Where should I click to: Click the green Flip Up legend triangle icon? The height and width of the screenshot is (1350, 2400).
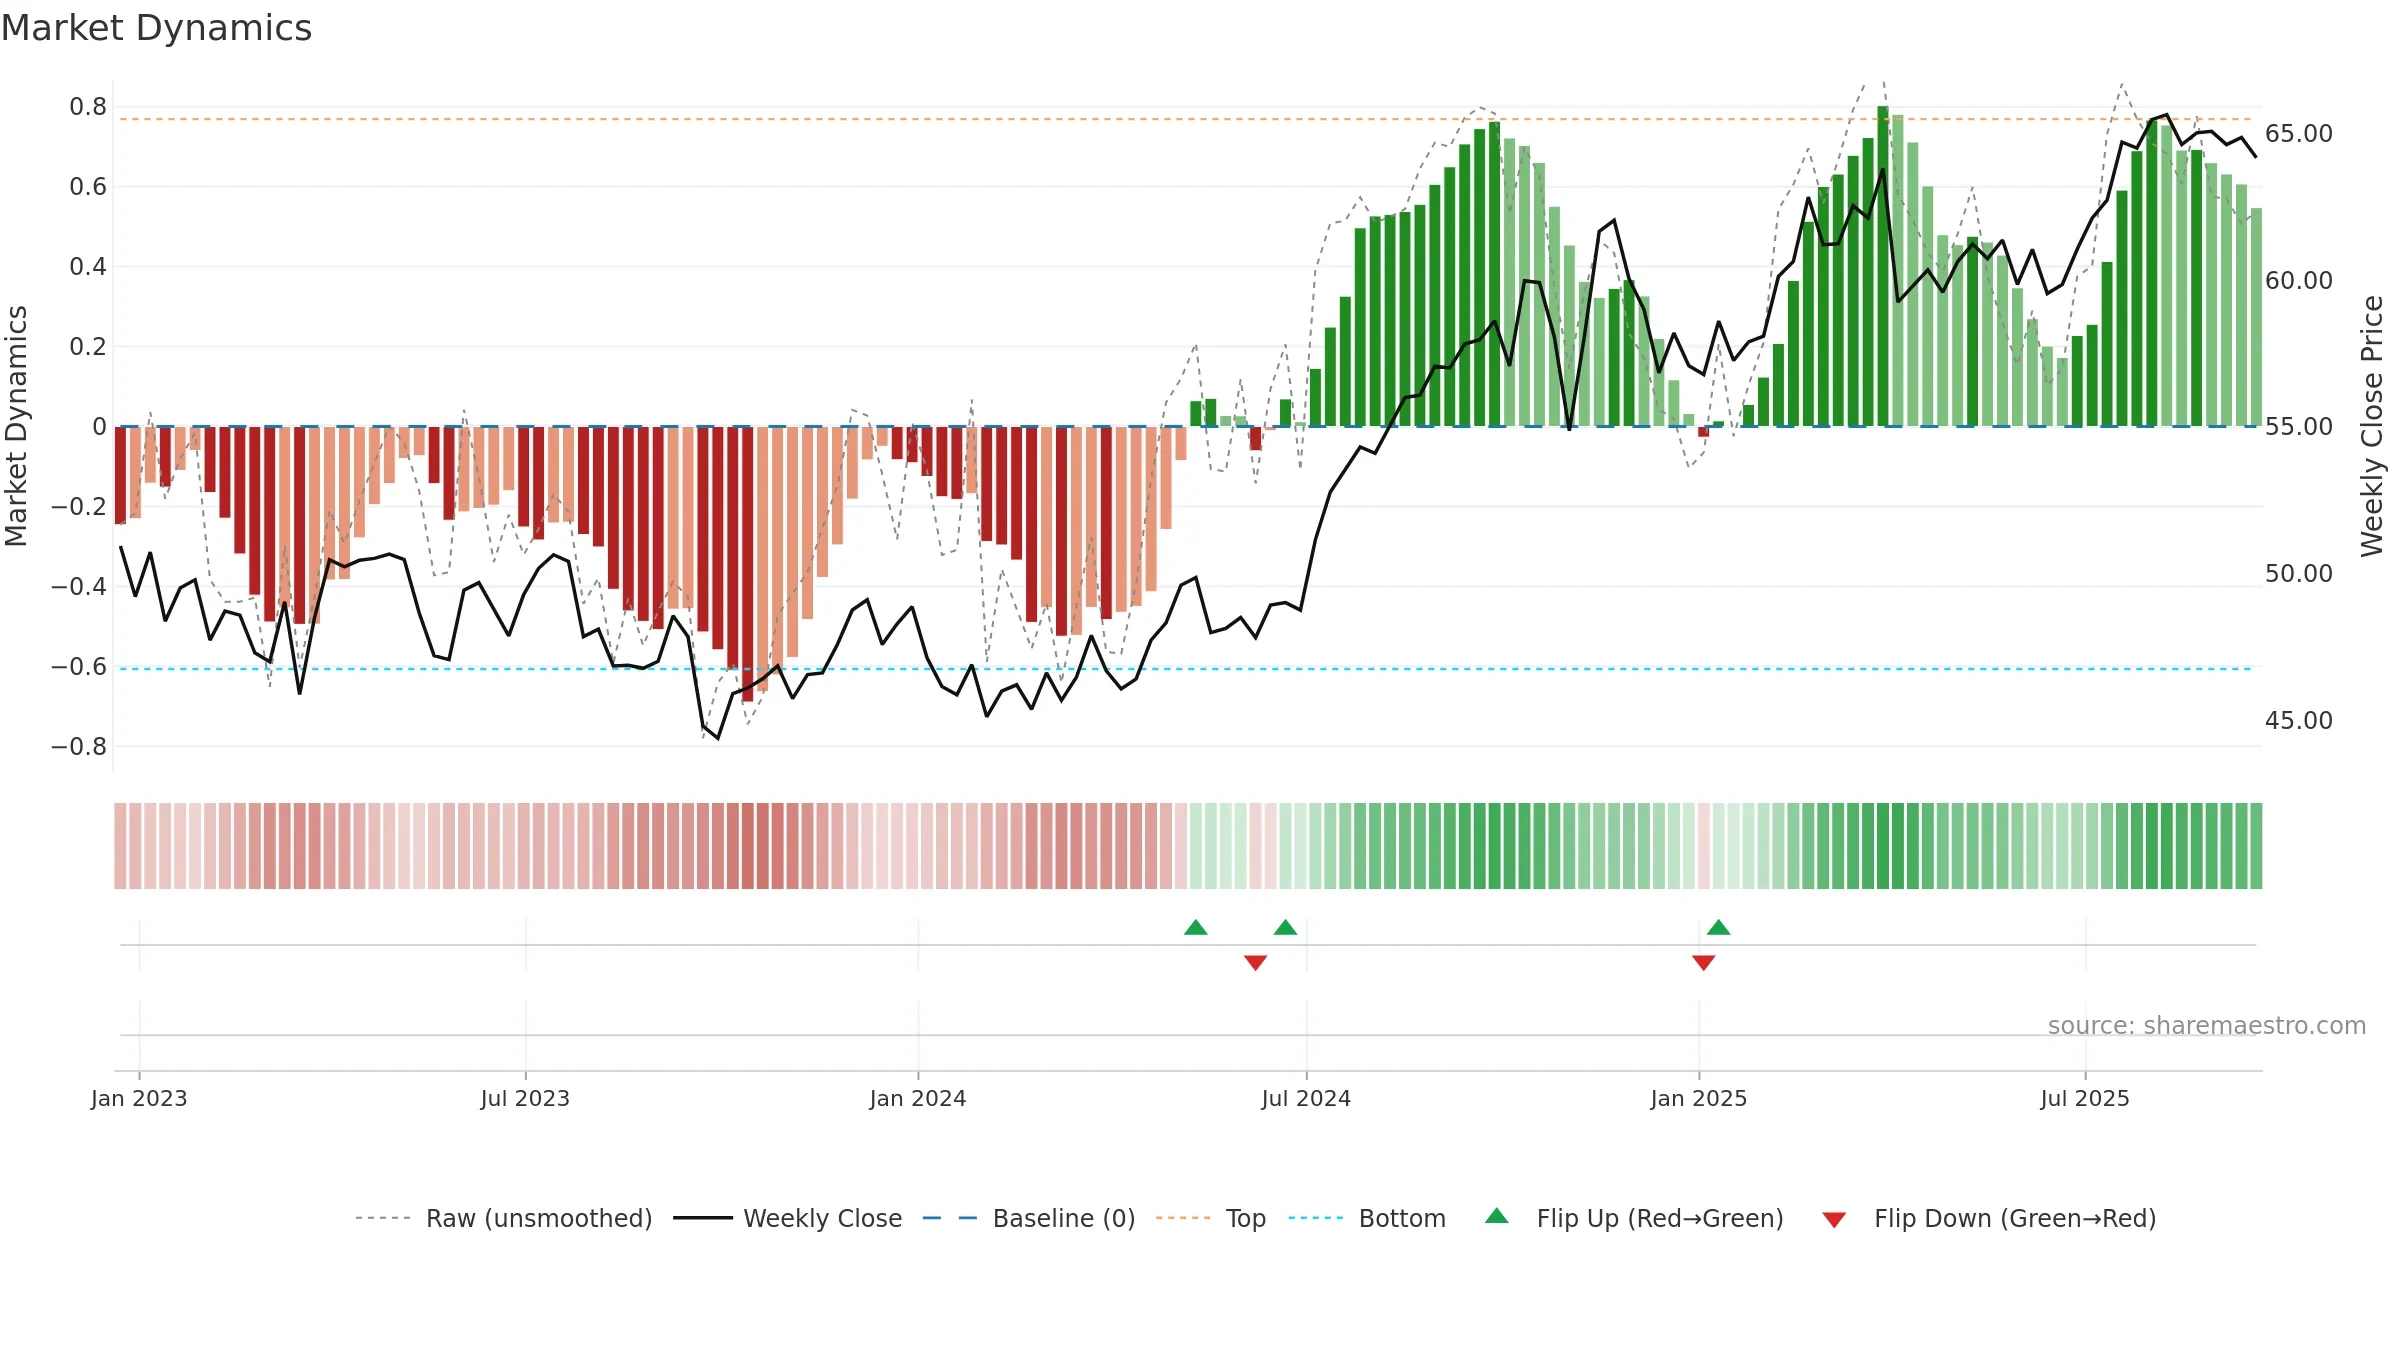coord(1497,1216)
